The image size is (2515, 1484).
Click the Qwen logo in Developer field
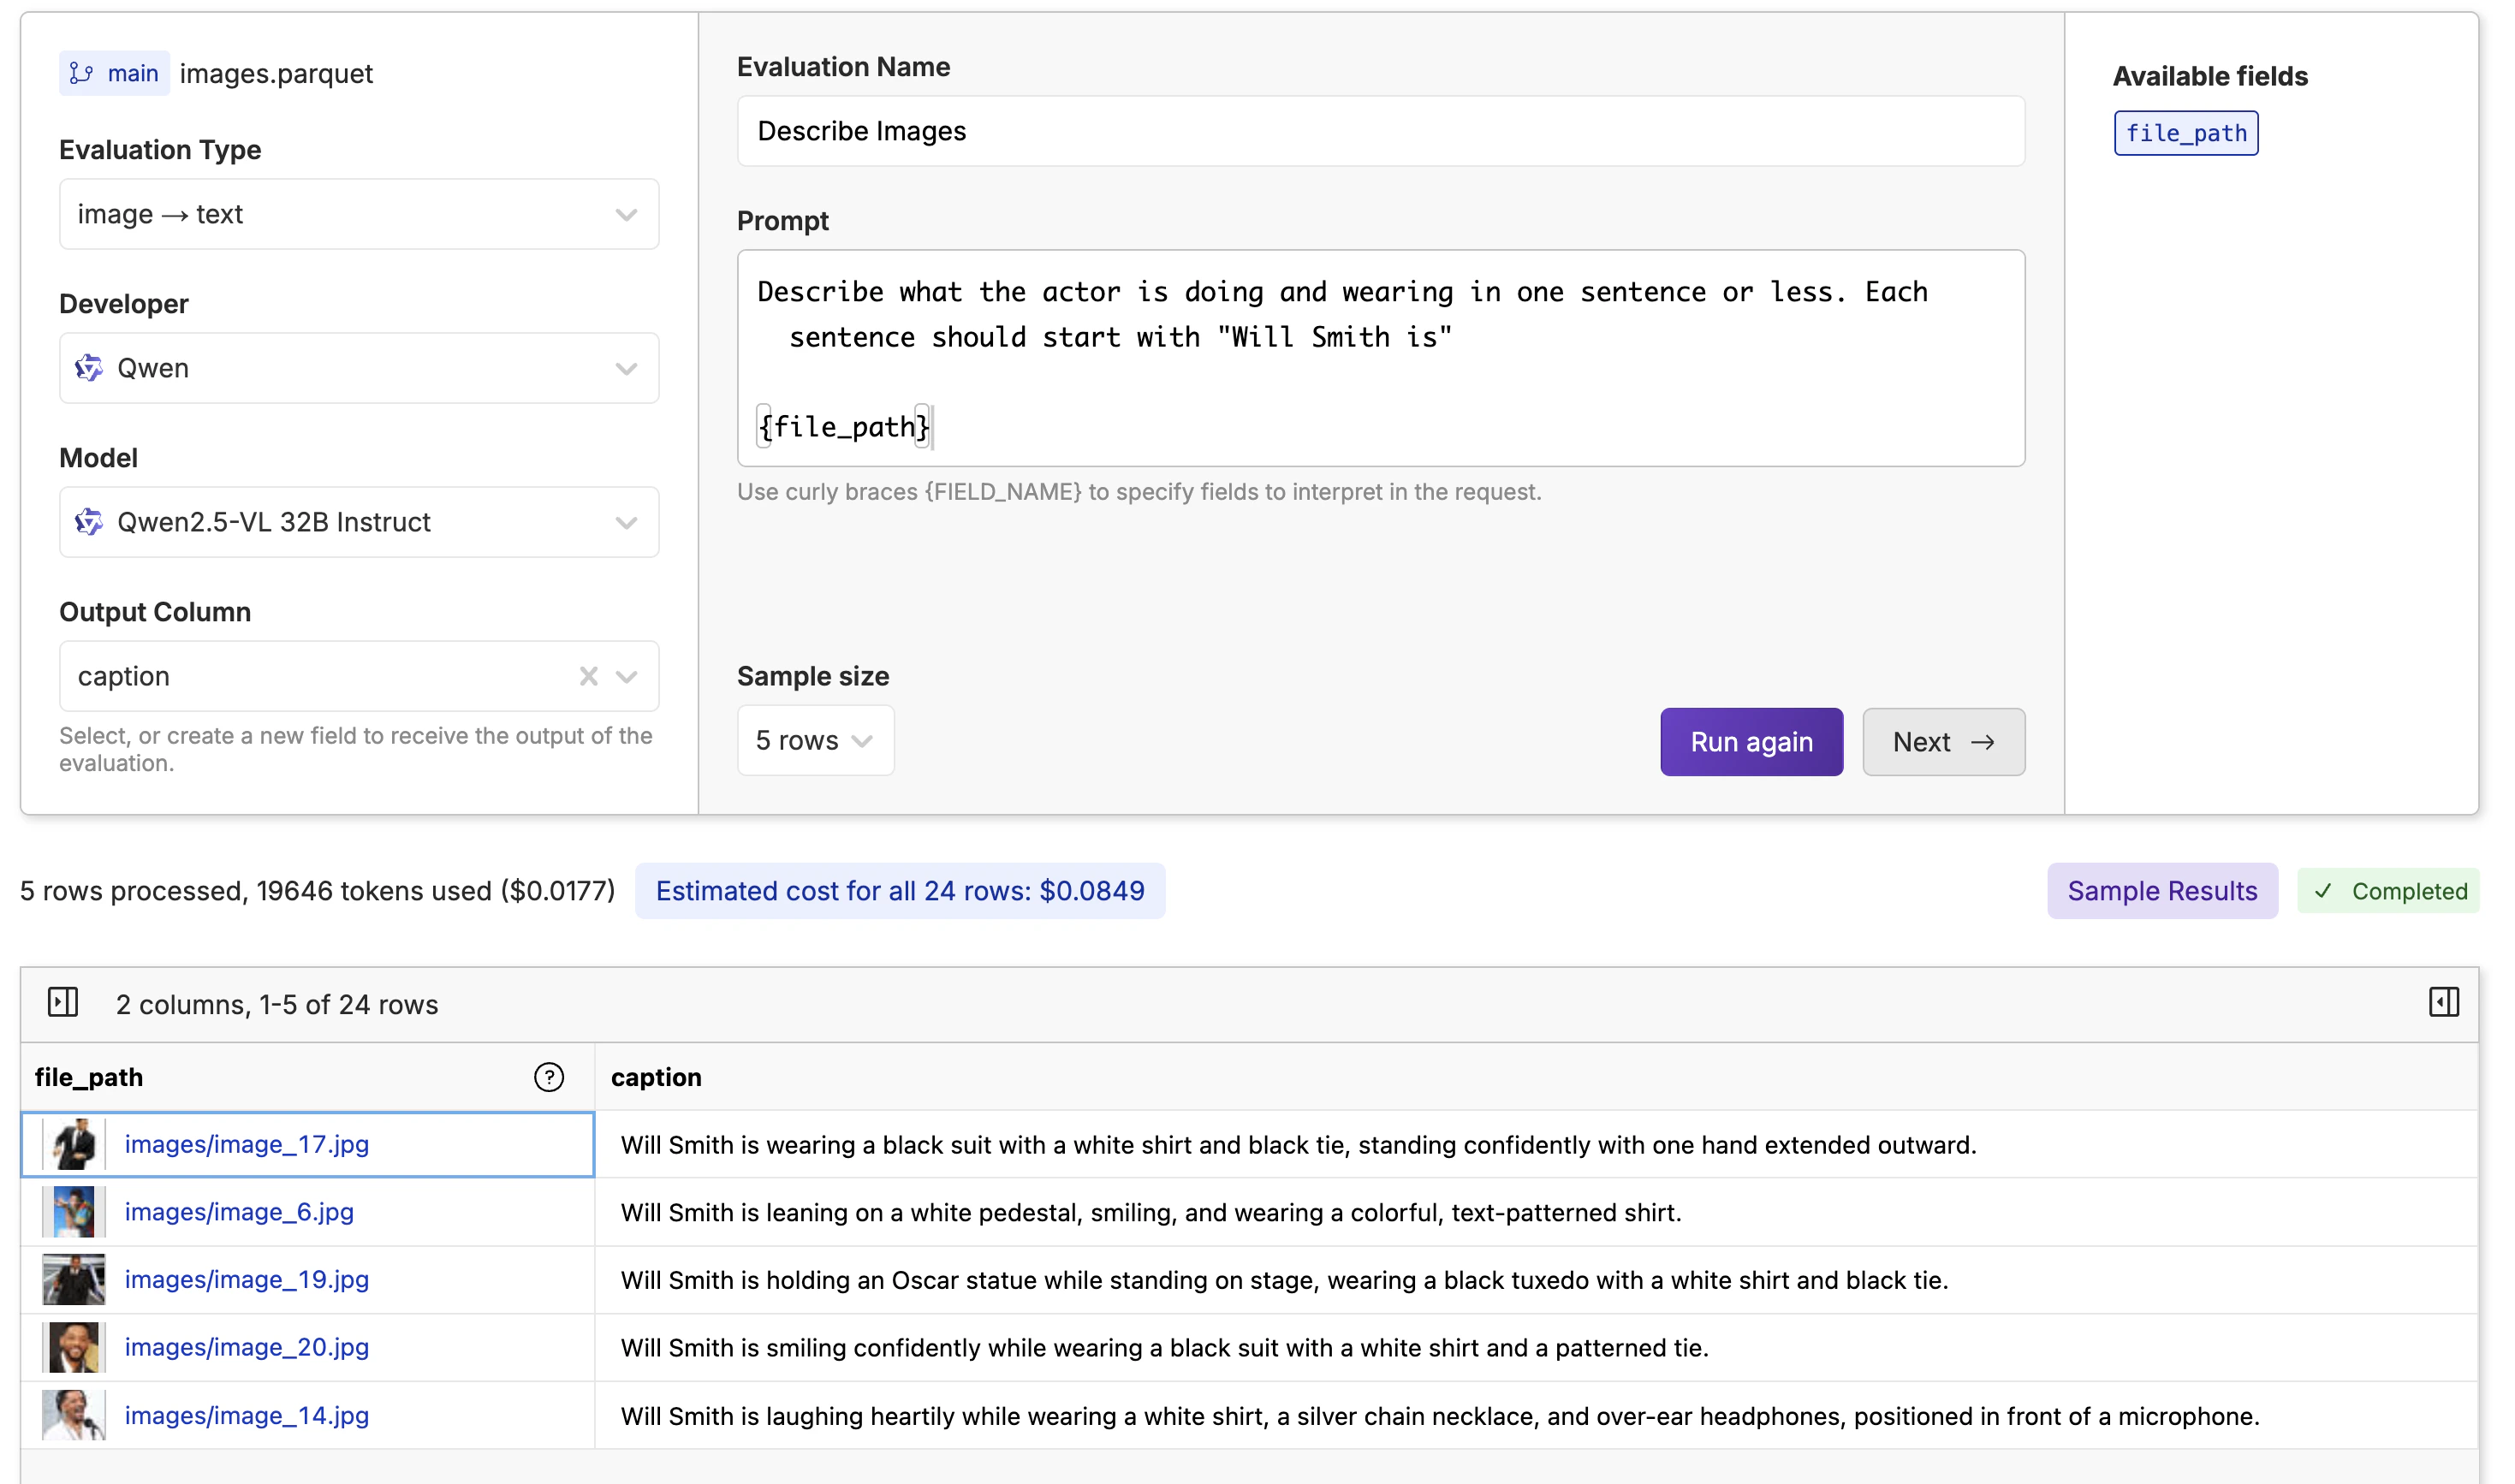pyautogui.click(x=89, y=368)
